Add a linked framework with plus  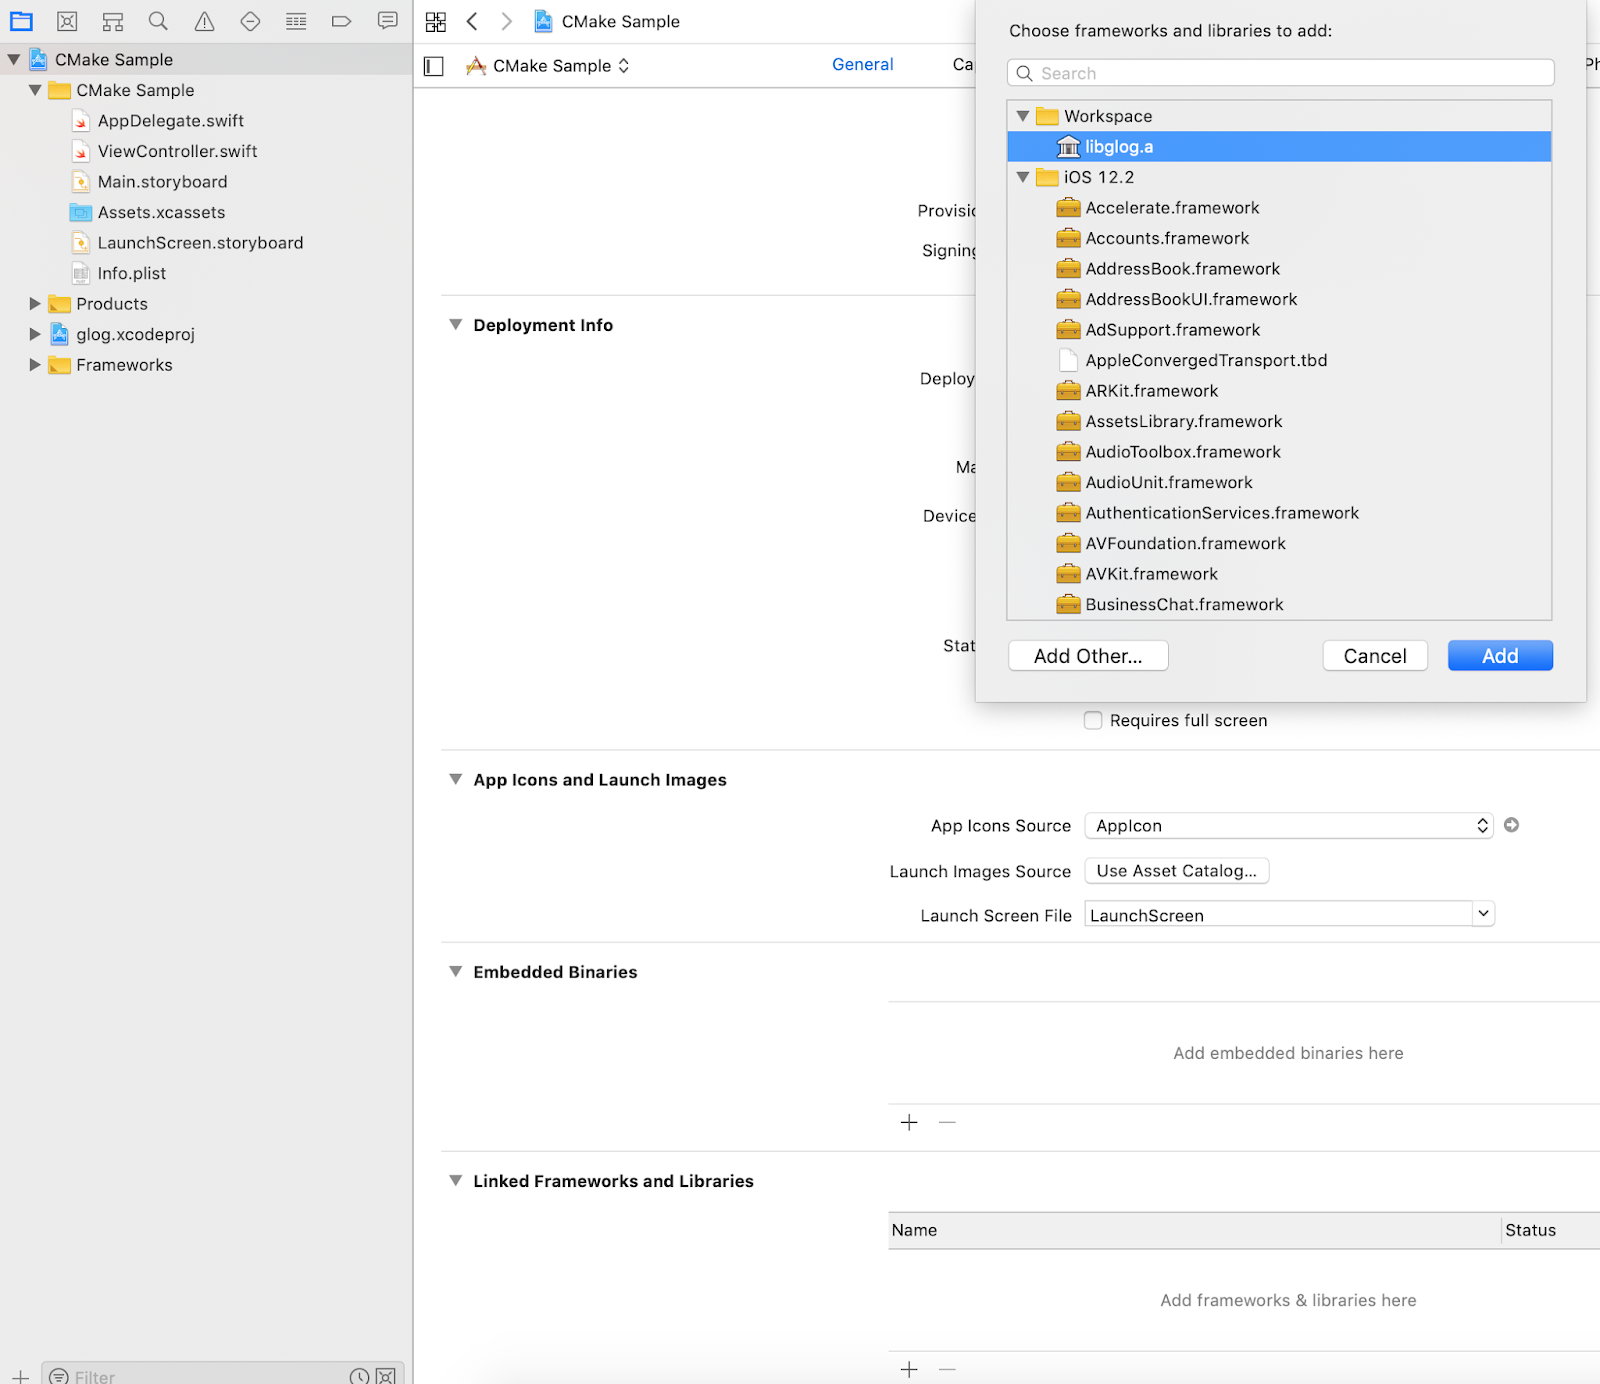coord(909,1369)
